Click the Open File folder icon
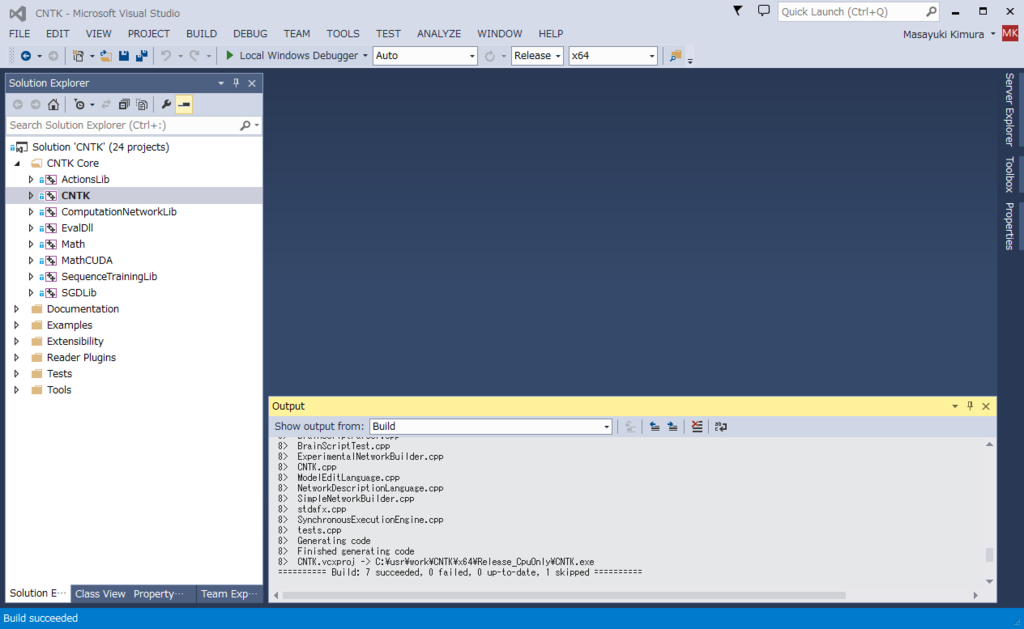 pos(106,56)
